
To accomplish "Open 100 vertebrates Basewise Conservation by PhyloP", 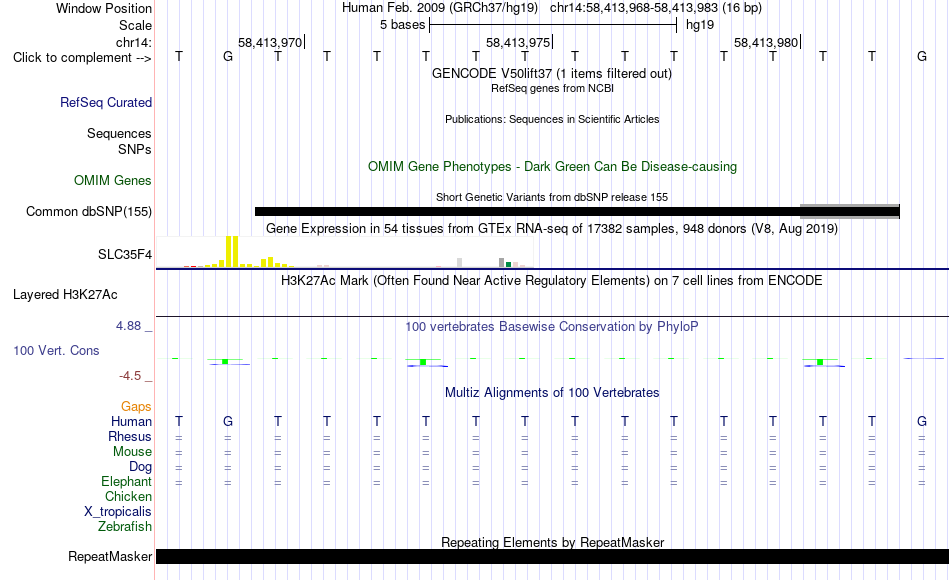I will pyautogui.click(x=551, y=327).
